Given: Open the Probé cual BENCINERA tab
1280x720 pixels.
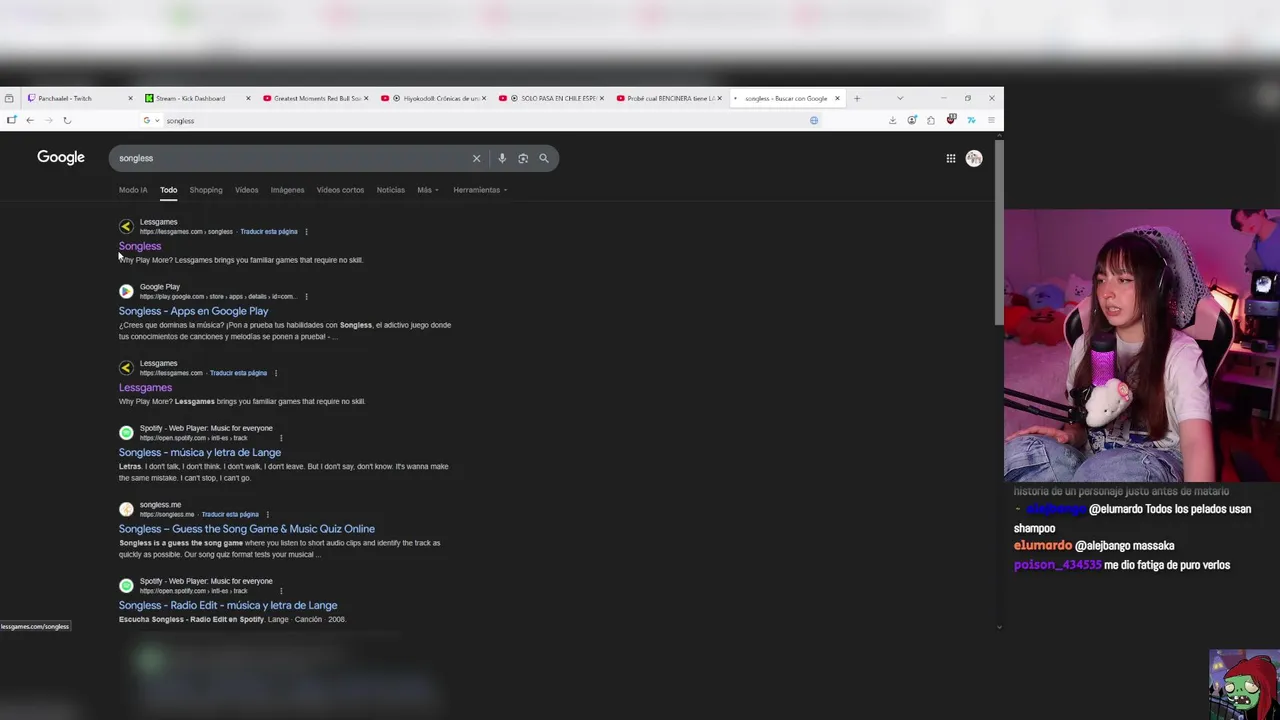Looking at the screenshot, I should [x=670, y=98].
